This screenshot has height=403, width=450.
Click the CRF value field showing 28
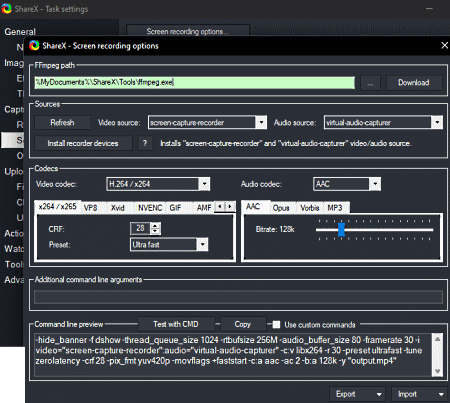(x=140, y=228)
